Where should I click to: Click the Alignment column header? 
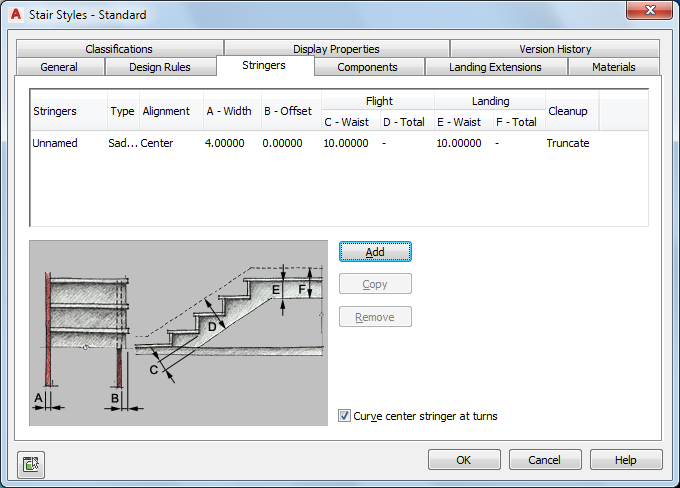click(171, 111)
